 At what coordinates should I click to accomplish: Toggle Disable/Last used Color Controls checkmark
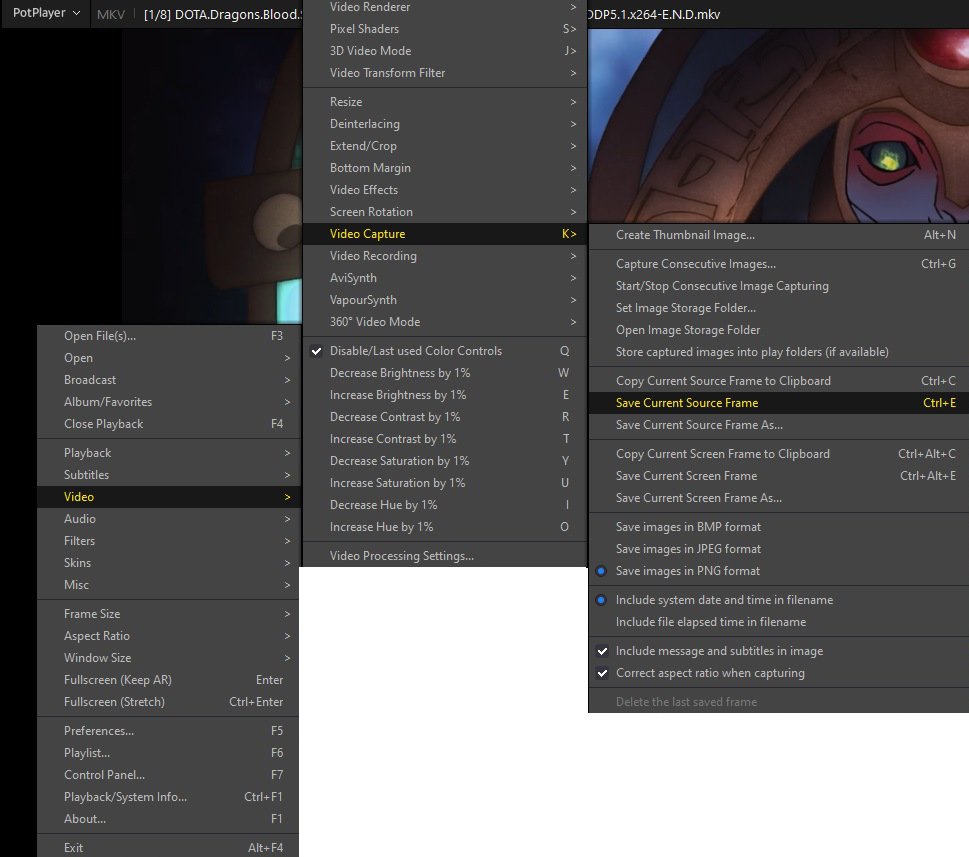click(444, 351)
